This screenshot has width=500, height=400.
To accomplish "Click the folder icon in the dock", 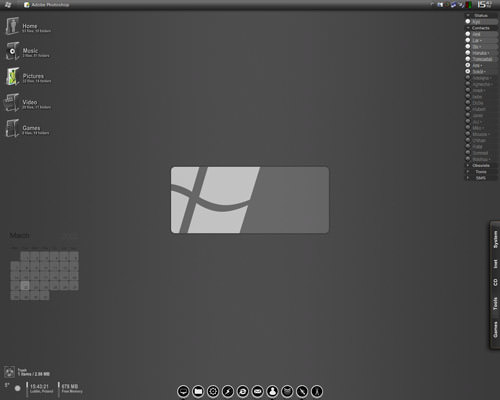I will pos(198,391).
